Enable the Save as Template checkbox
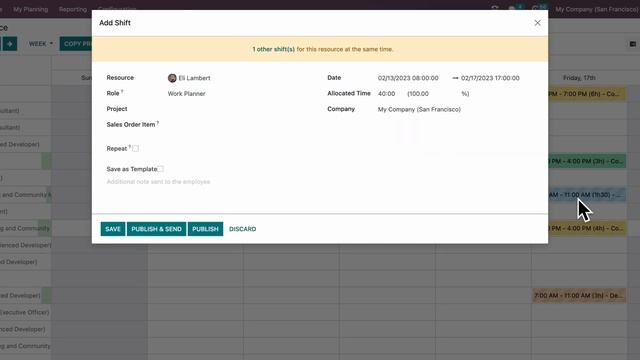 pyautogui.click(x=160, y=169)
